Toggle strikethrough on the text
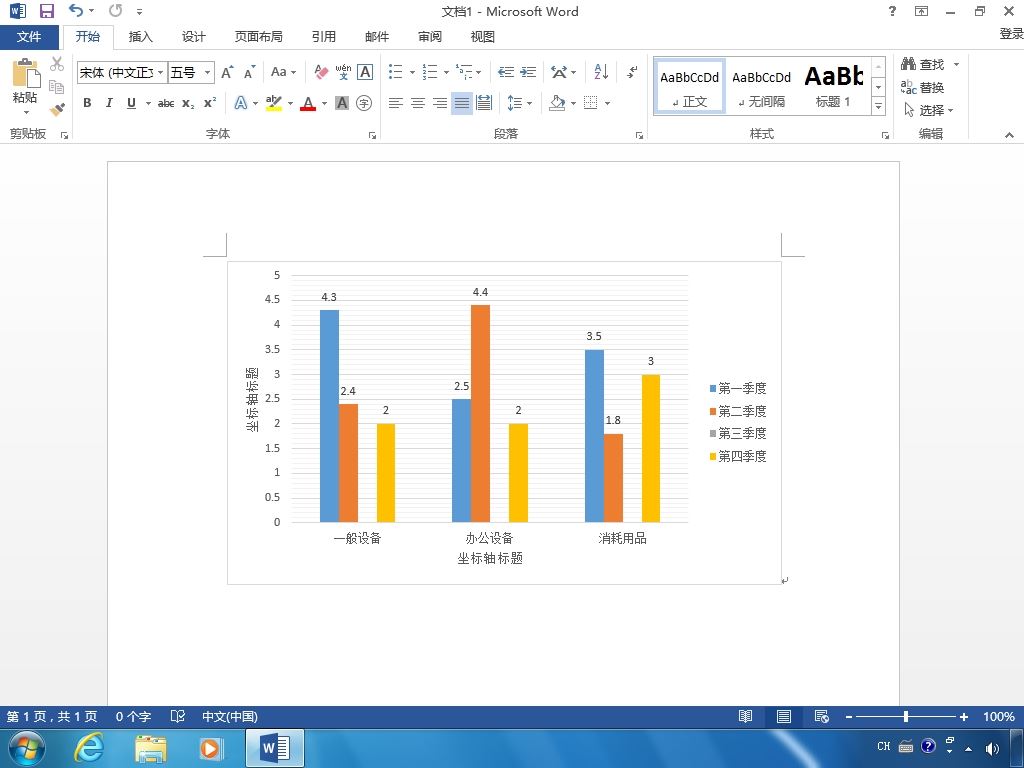 [x=166, y=103]
